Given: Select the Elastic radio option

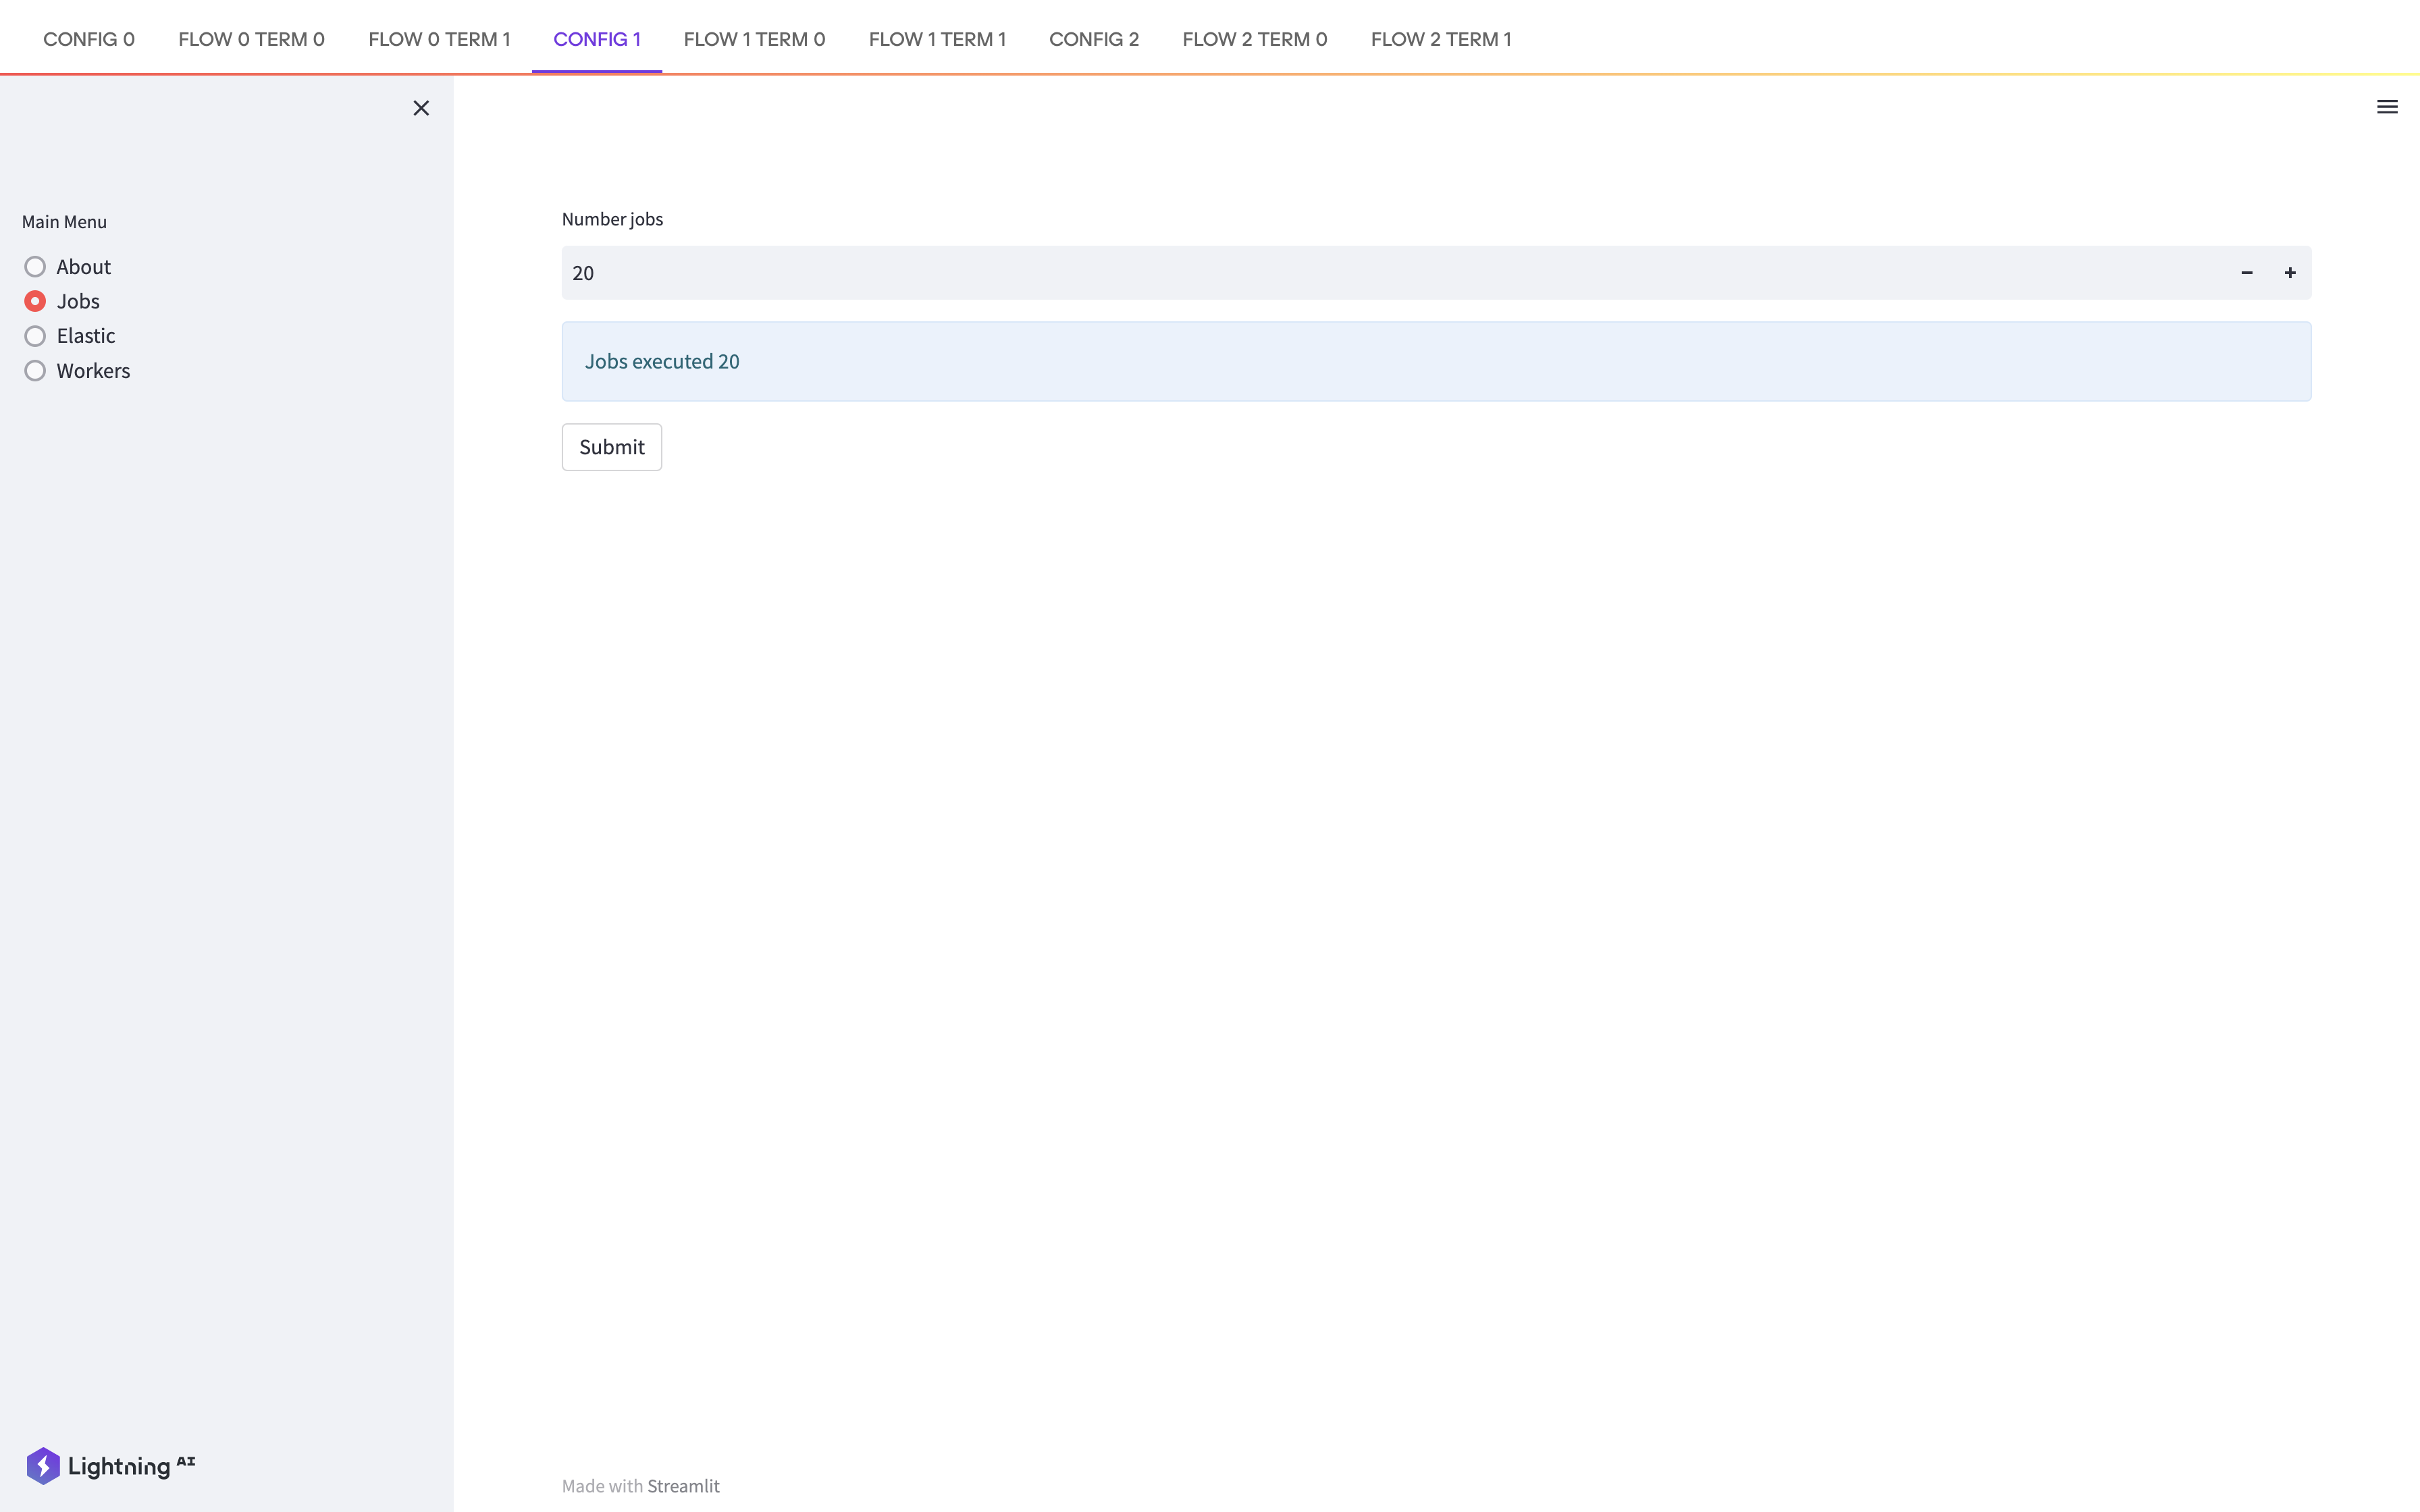Looking at the screenshot, I should pyautogui.click(x=35, y=336).
